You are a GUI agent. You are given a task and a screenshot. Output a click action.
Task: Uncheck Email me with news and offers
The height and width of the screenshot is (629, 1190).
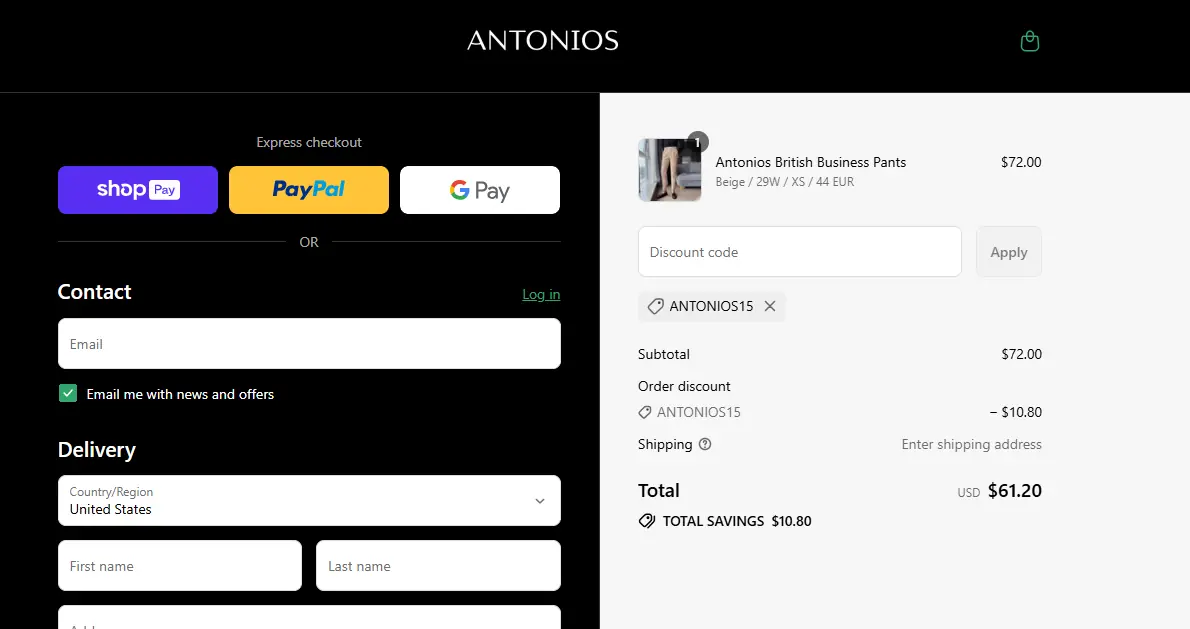pos(68,393)
